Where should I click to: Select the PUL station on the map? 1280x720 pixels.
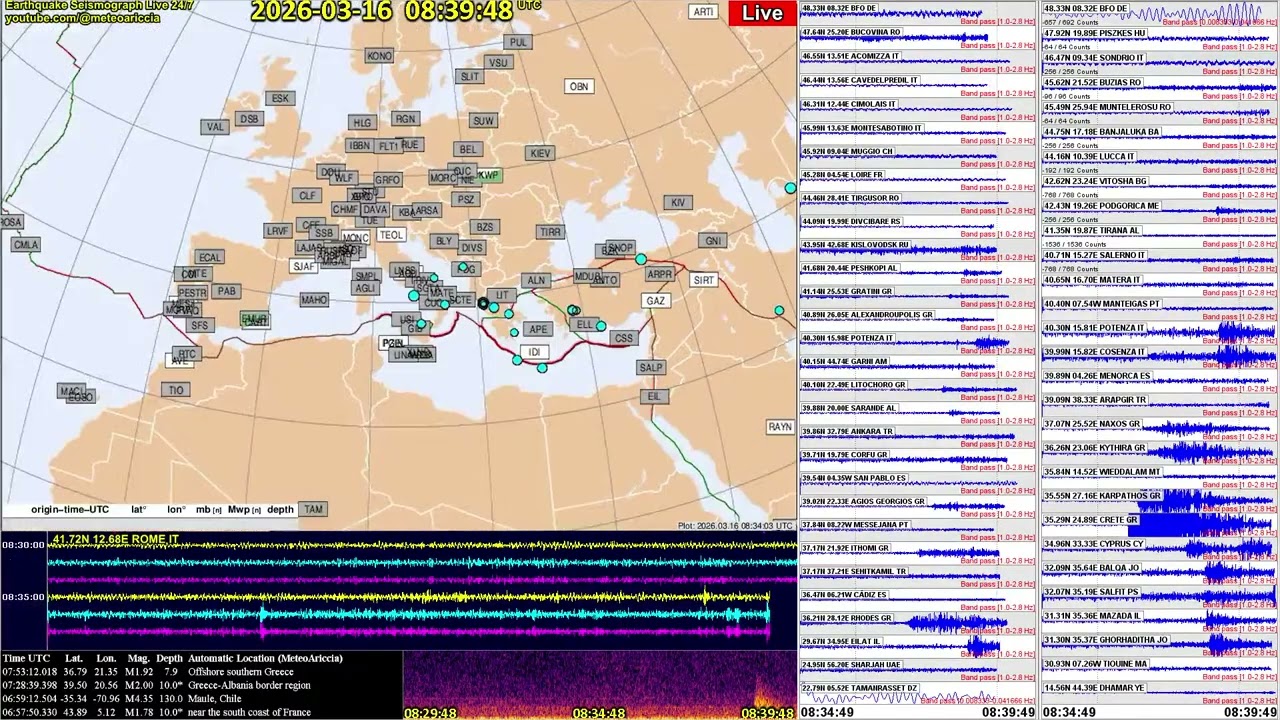click(x=518, y=42)
